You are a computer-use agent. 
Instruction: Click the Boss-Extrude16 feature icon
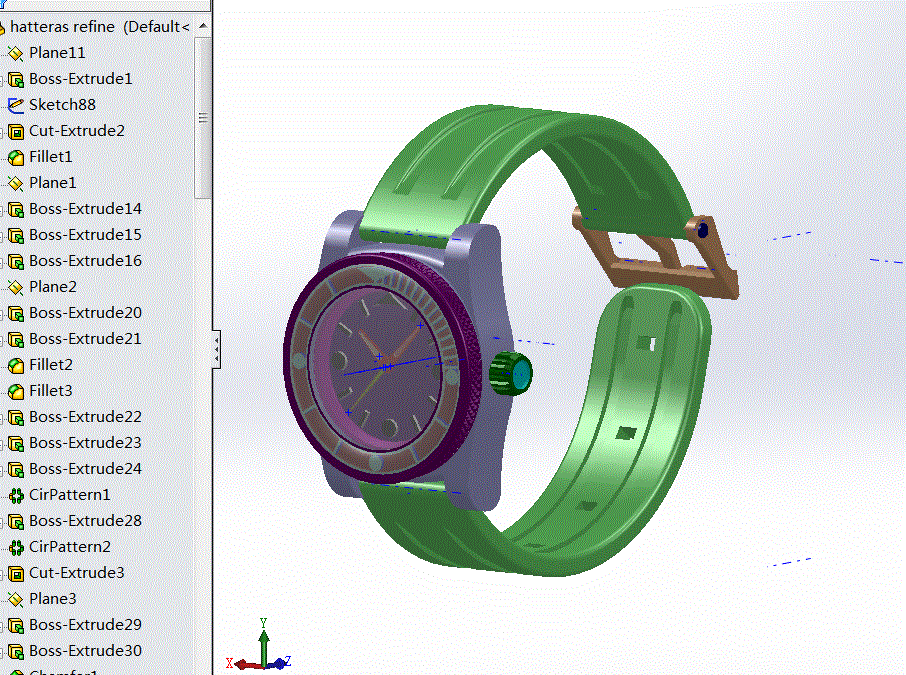16,261
